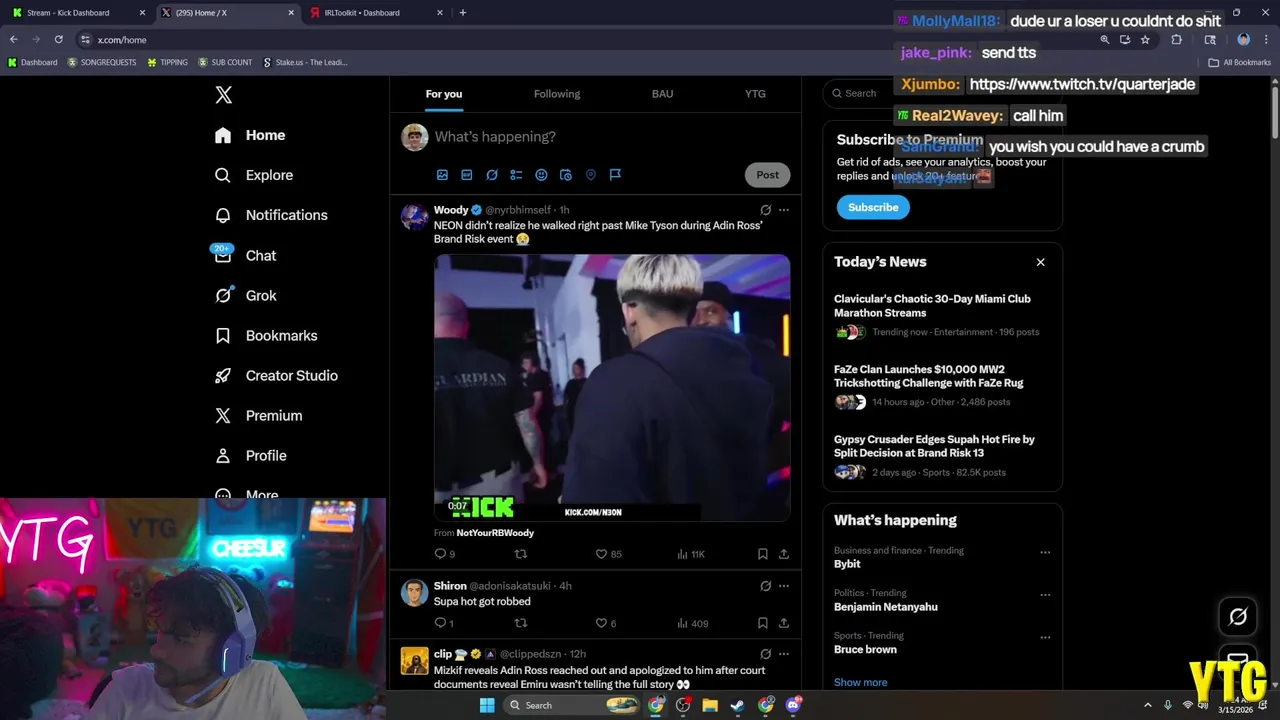
Task: View analytics on Woody's post (11K)
Action: coord(691,554)
